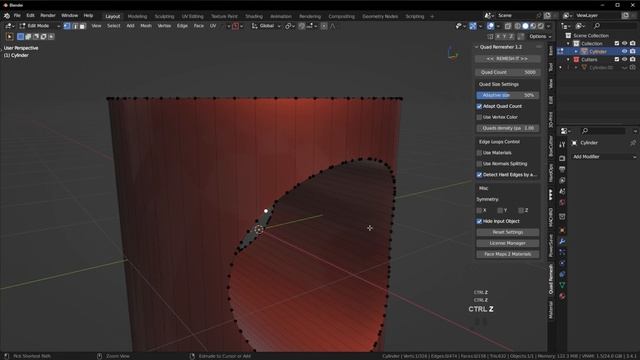Click the Blender logo menu icon
640x360 pixels.
click(x=7, y=16)
